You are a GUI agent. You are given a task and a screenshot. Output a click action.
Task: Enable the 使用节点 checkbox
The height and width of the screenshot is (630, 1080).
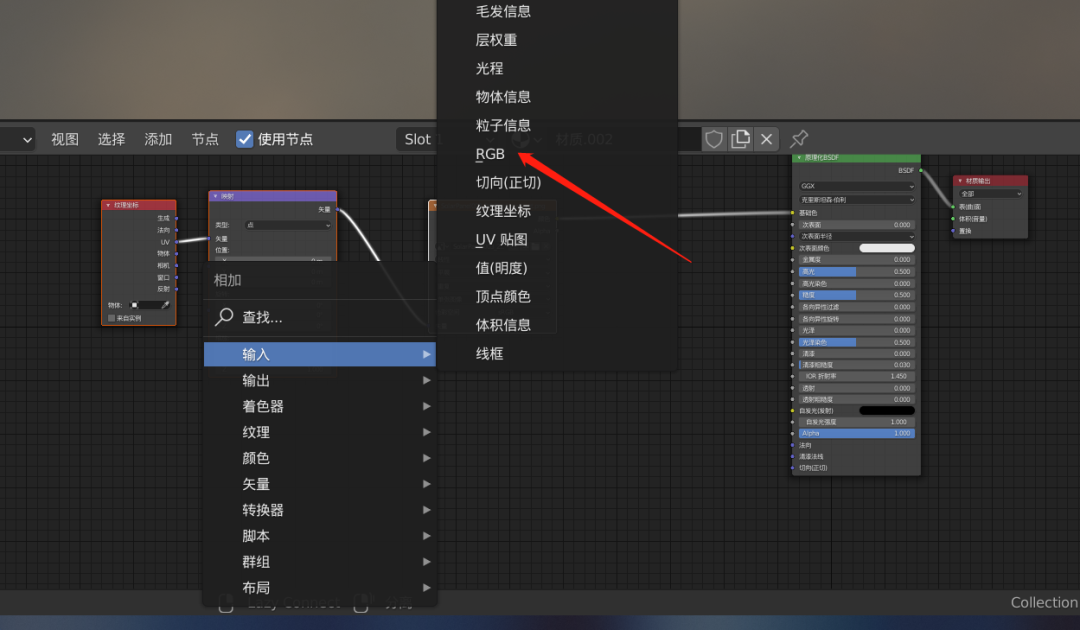[x=245, y=139]
